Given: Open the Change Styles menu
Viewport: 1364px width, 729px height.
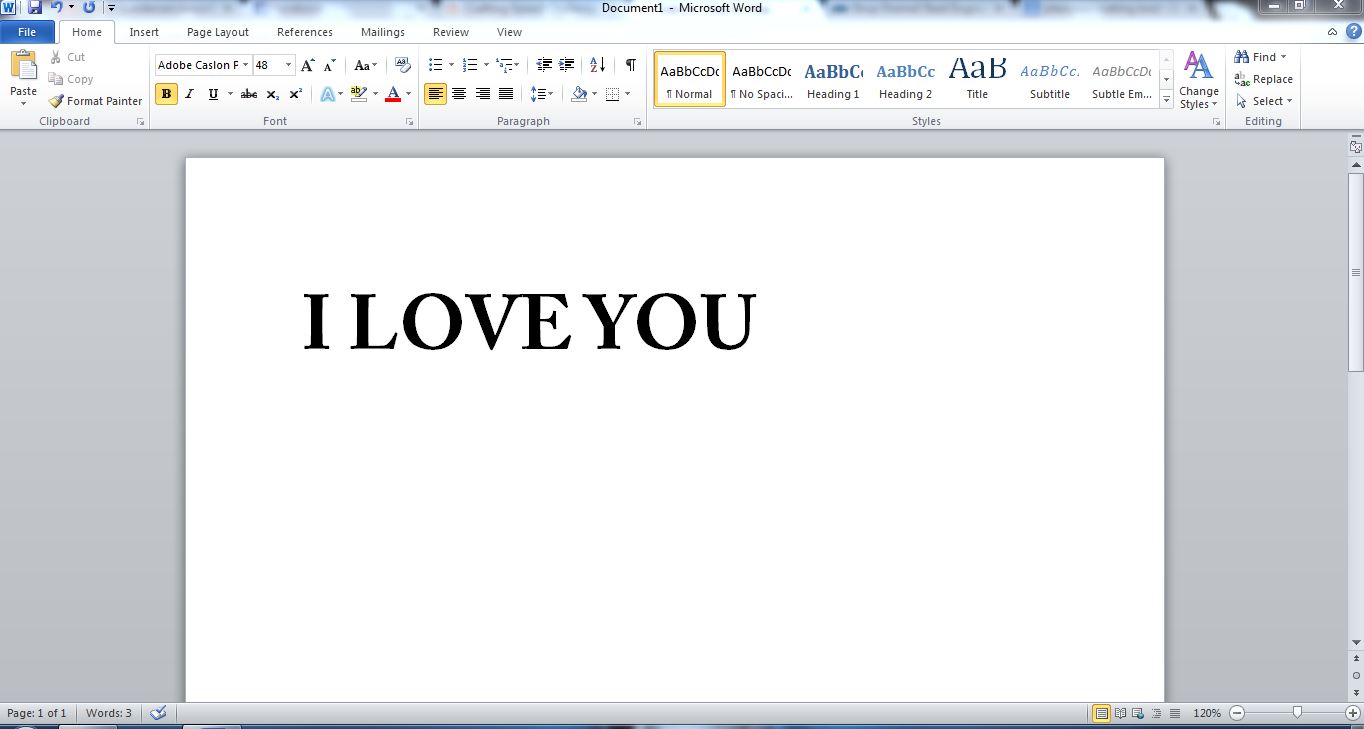Looking at the screenshot, I should tap(1198, 81).
